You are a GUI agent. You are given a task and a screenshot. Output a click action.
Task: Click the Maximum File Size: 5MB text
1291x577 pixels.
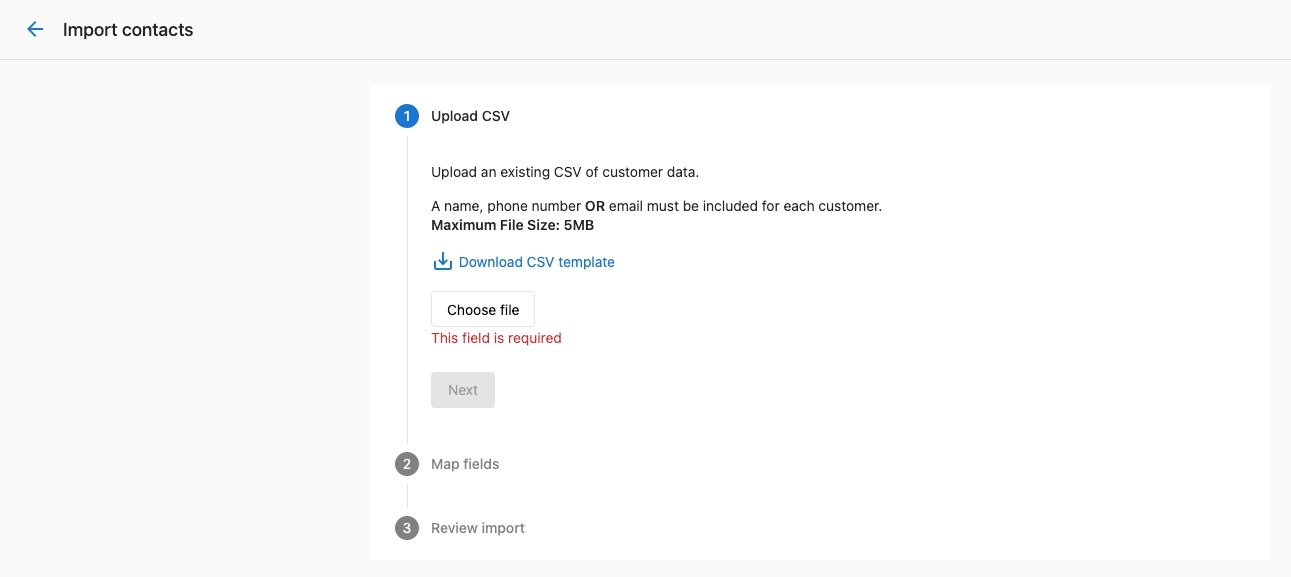512,225
